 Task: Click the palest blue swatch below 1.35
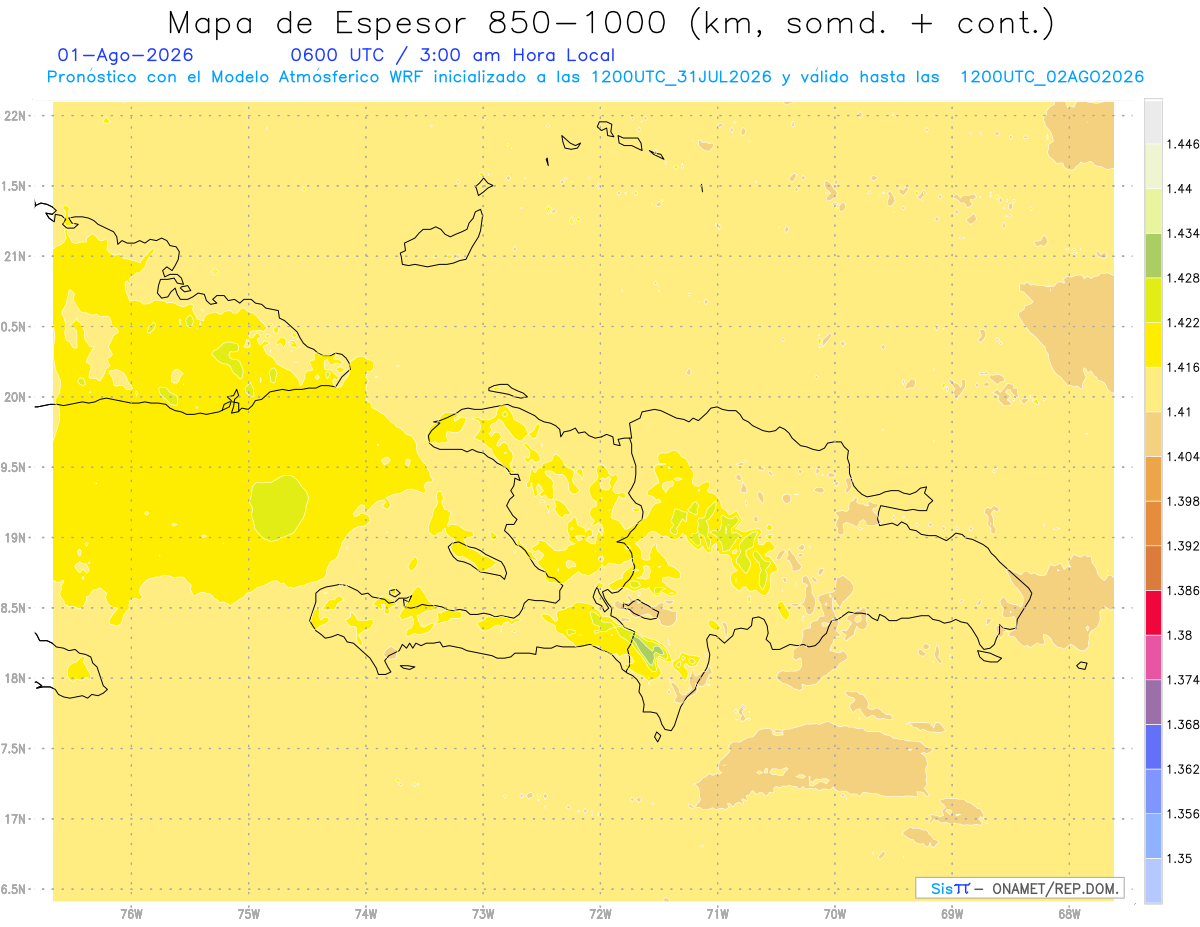click(1153, 881)
